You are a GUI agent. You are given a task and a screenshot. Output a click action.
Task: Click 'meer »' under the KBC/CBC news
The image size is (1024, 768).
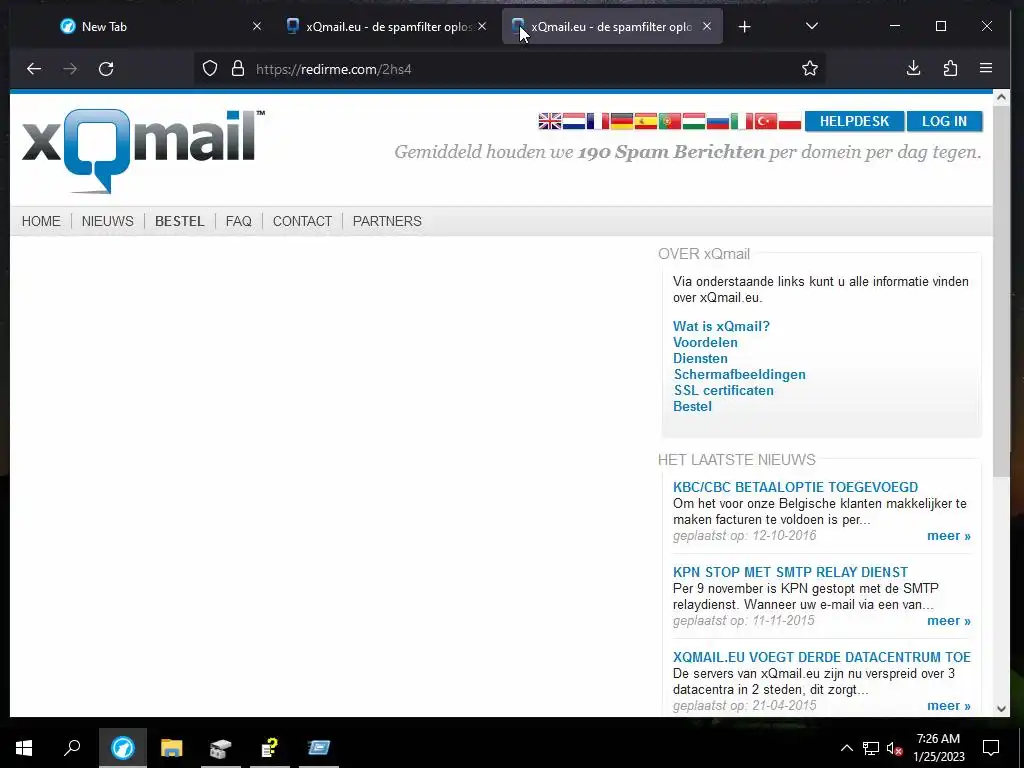949,536
